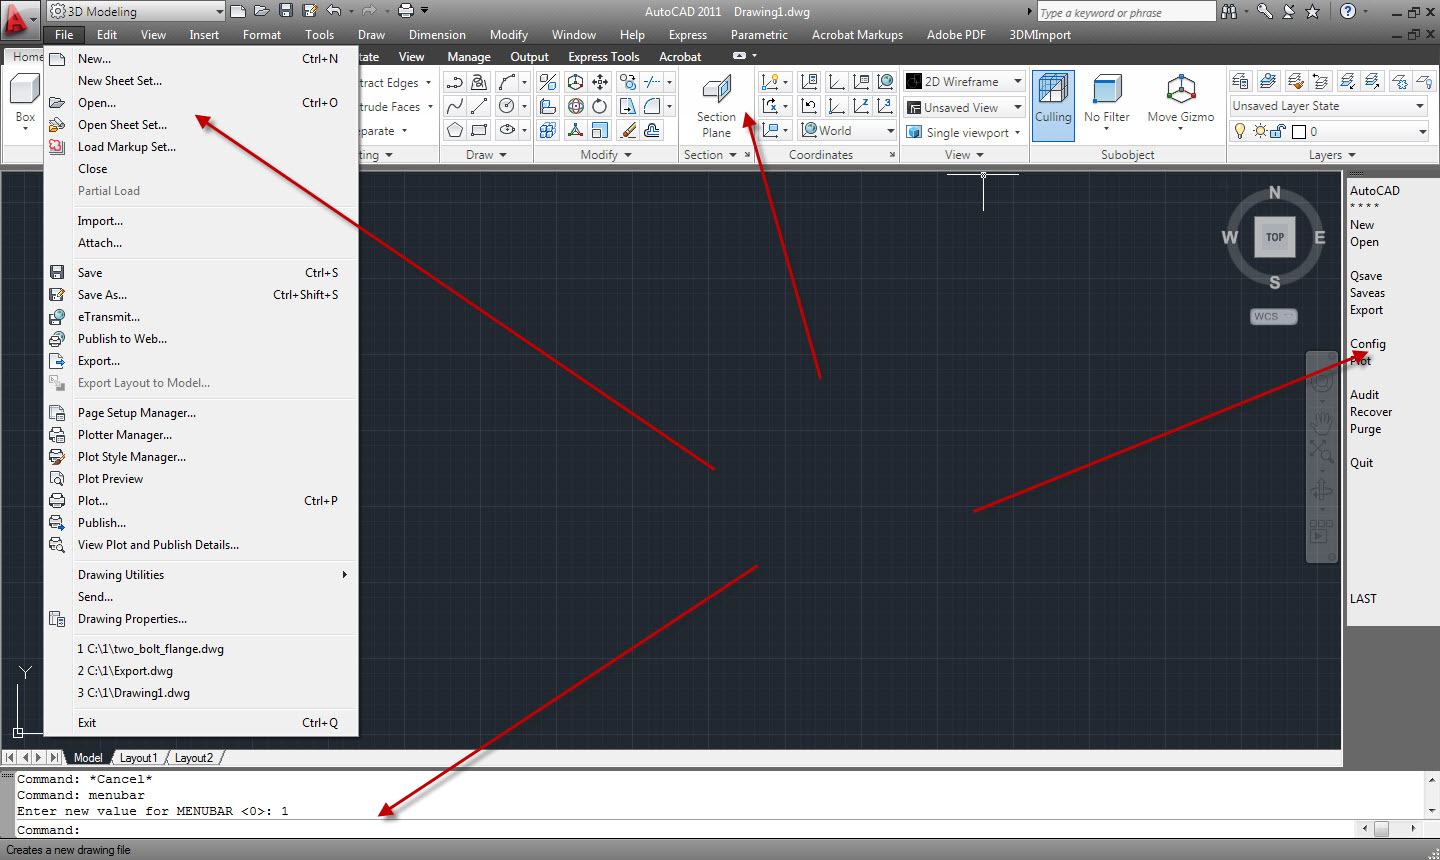
Task: Click the TOP face of the ViewCube
Action: point(1274,237)
